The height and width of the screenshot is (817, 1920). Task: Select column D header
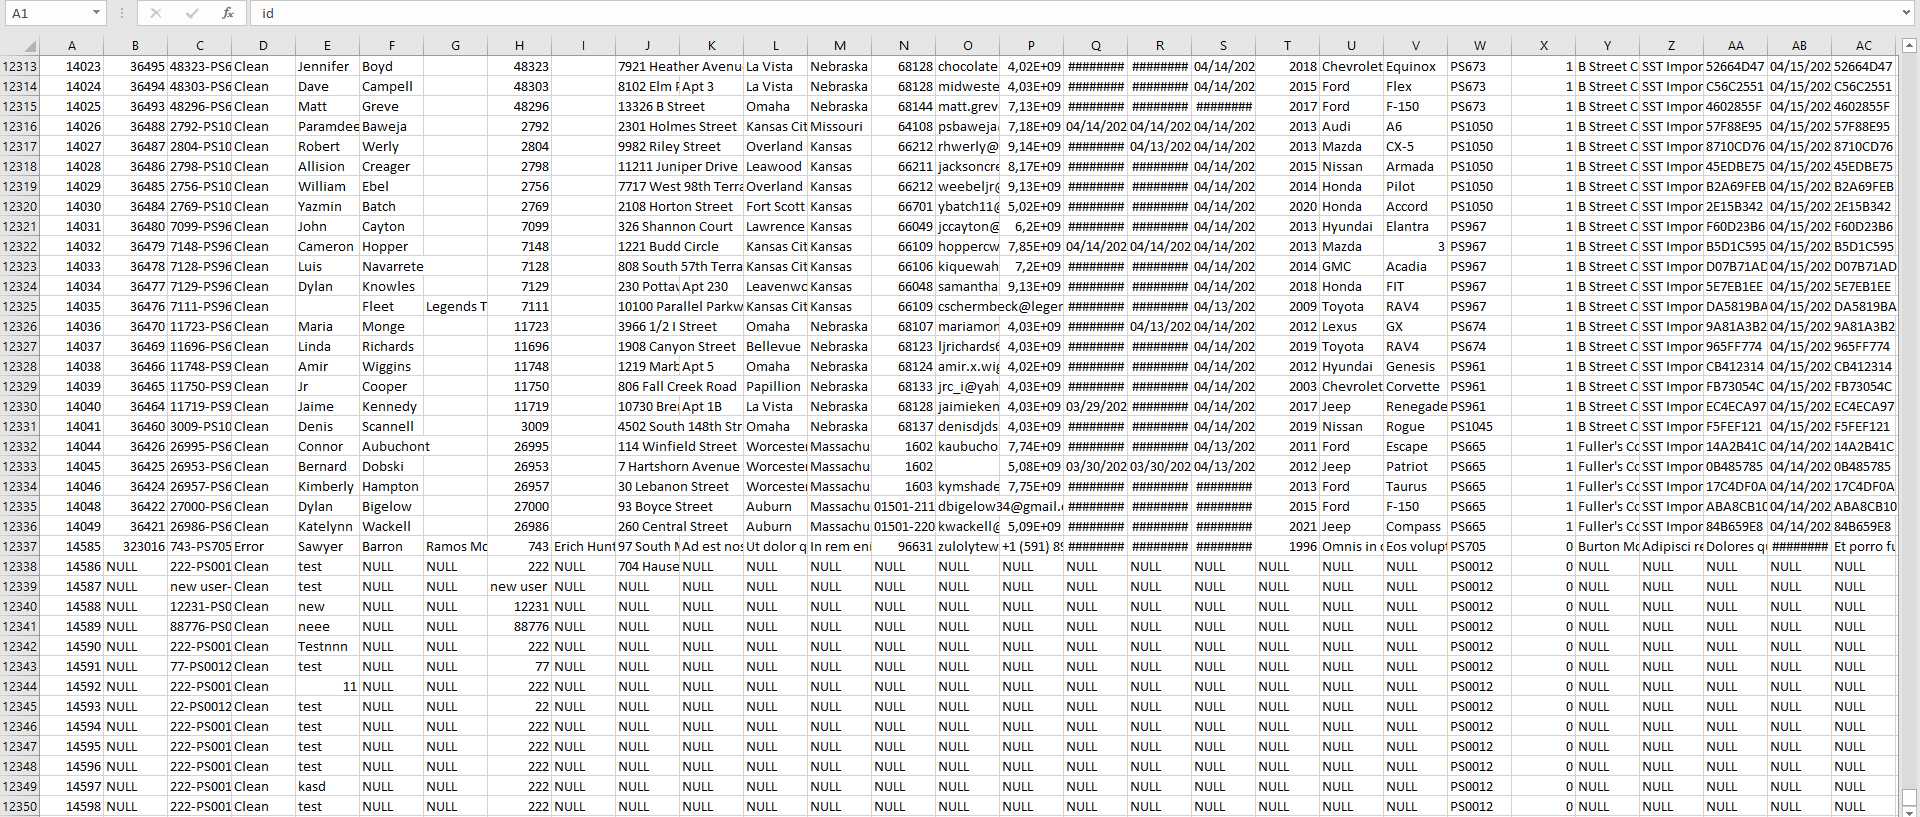click(x=263, y=45)
